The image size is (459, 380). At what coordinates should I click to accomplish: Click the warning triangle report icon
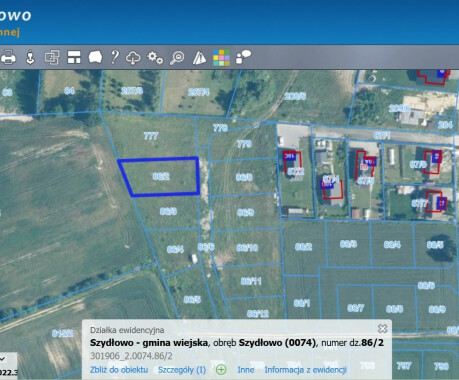[199, 58]
